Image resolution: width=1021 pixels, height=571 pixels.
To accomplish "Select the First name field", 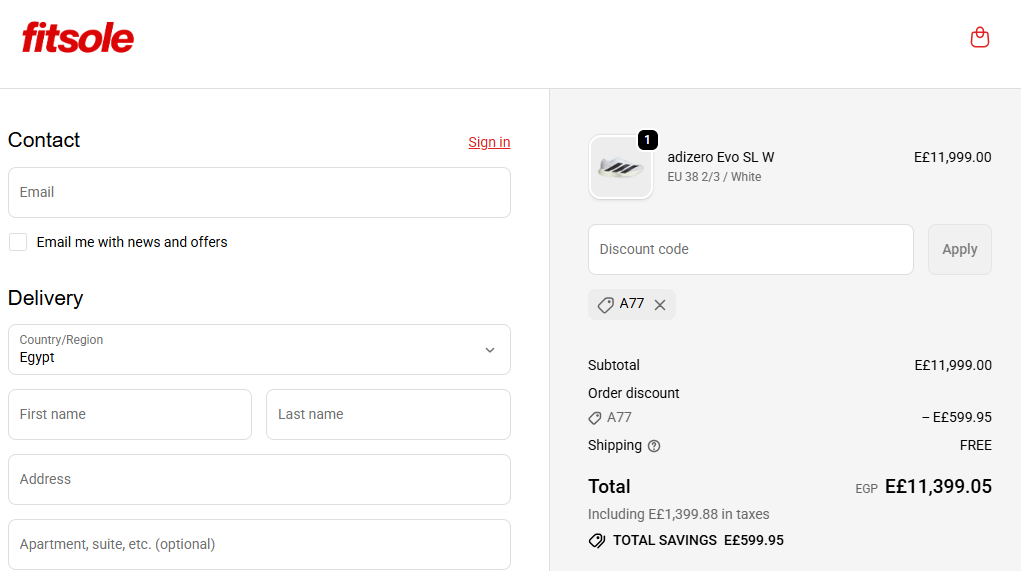I will [x=130, y=414].
